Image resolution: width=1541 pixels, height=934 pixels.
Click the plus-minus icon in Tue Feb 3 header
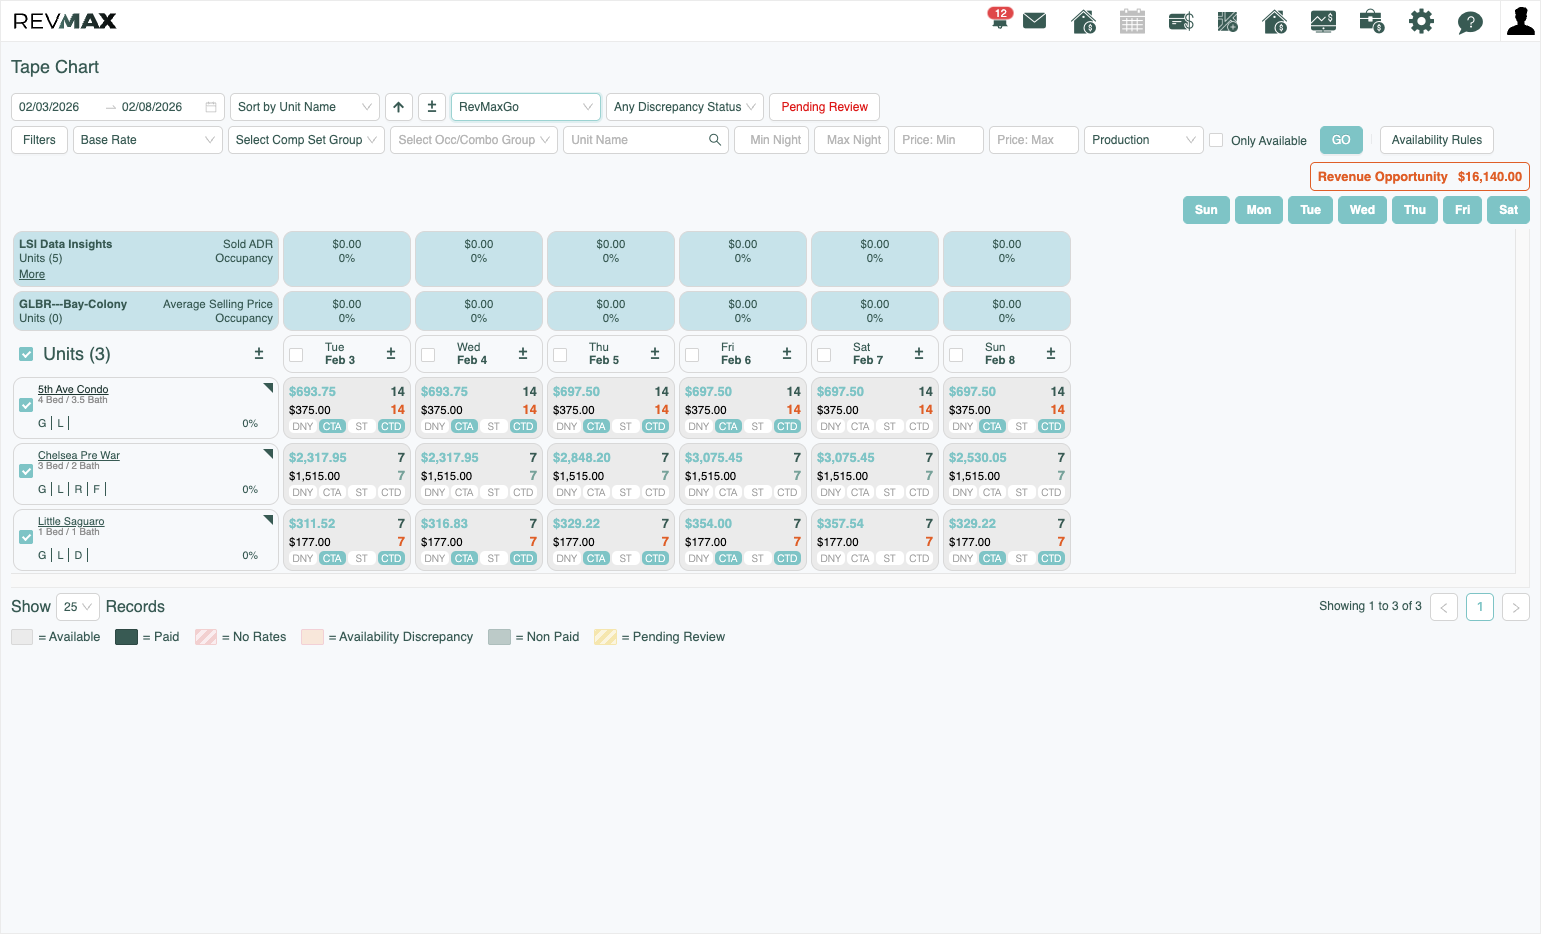pos(391,354)
